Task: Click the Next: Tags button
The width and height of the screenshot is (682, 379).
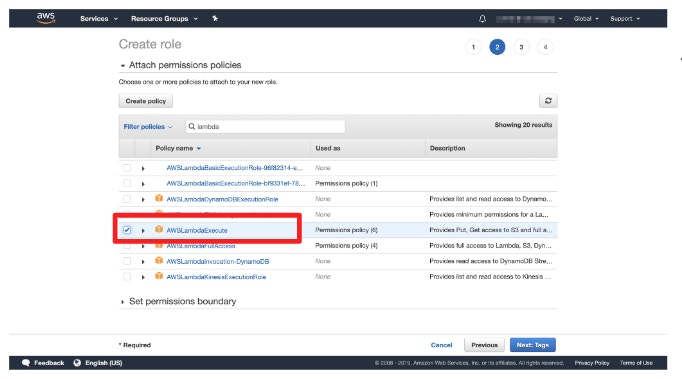Action: 533,345
